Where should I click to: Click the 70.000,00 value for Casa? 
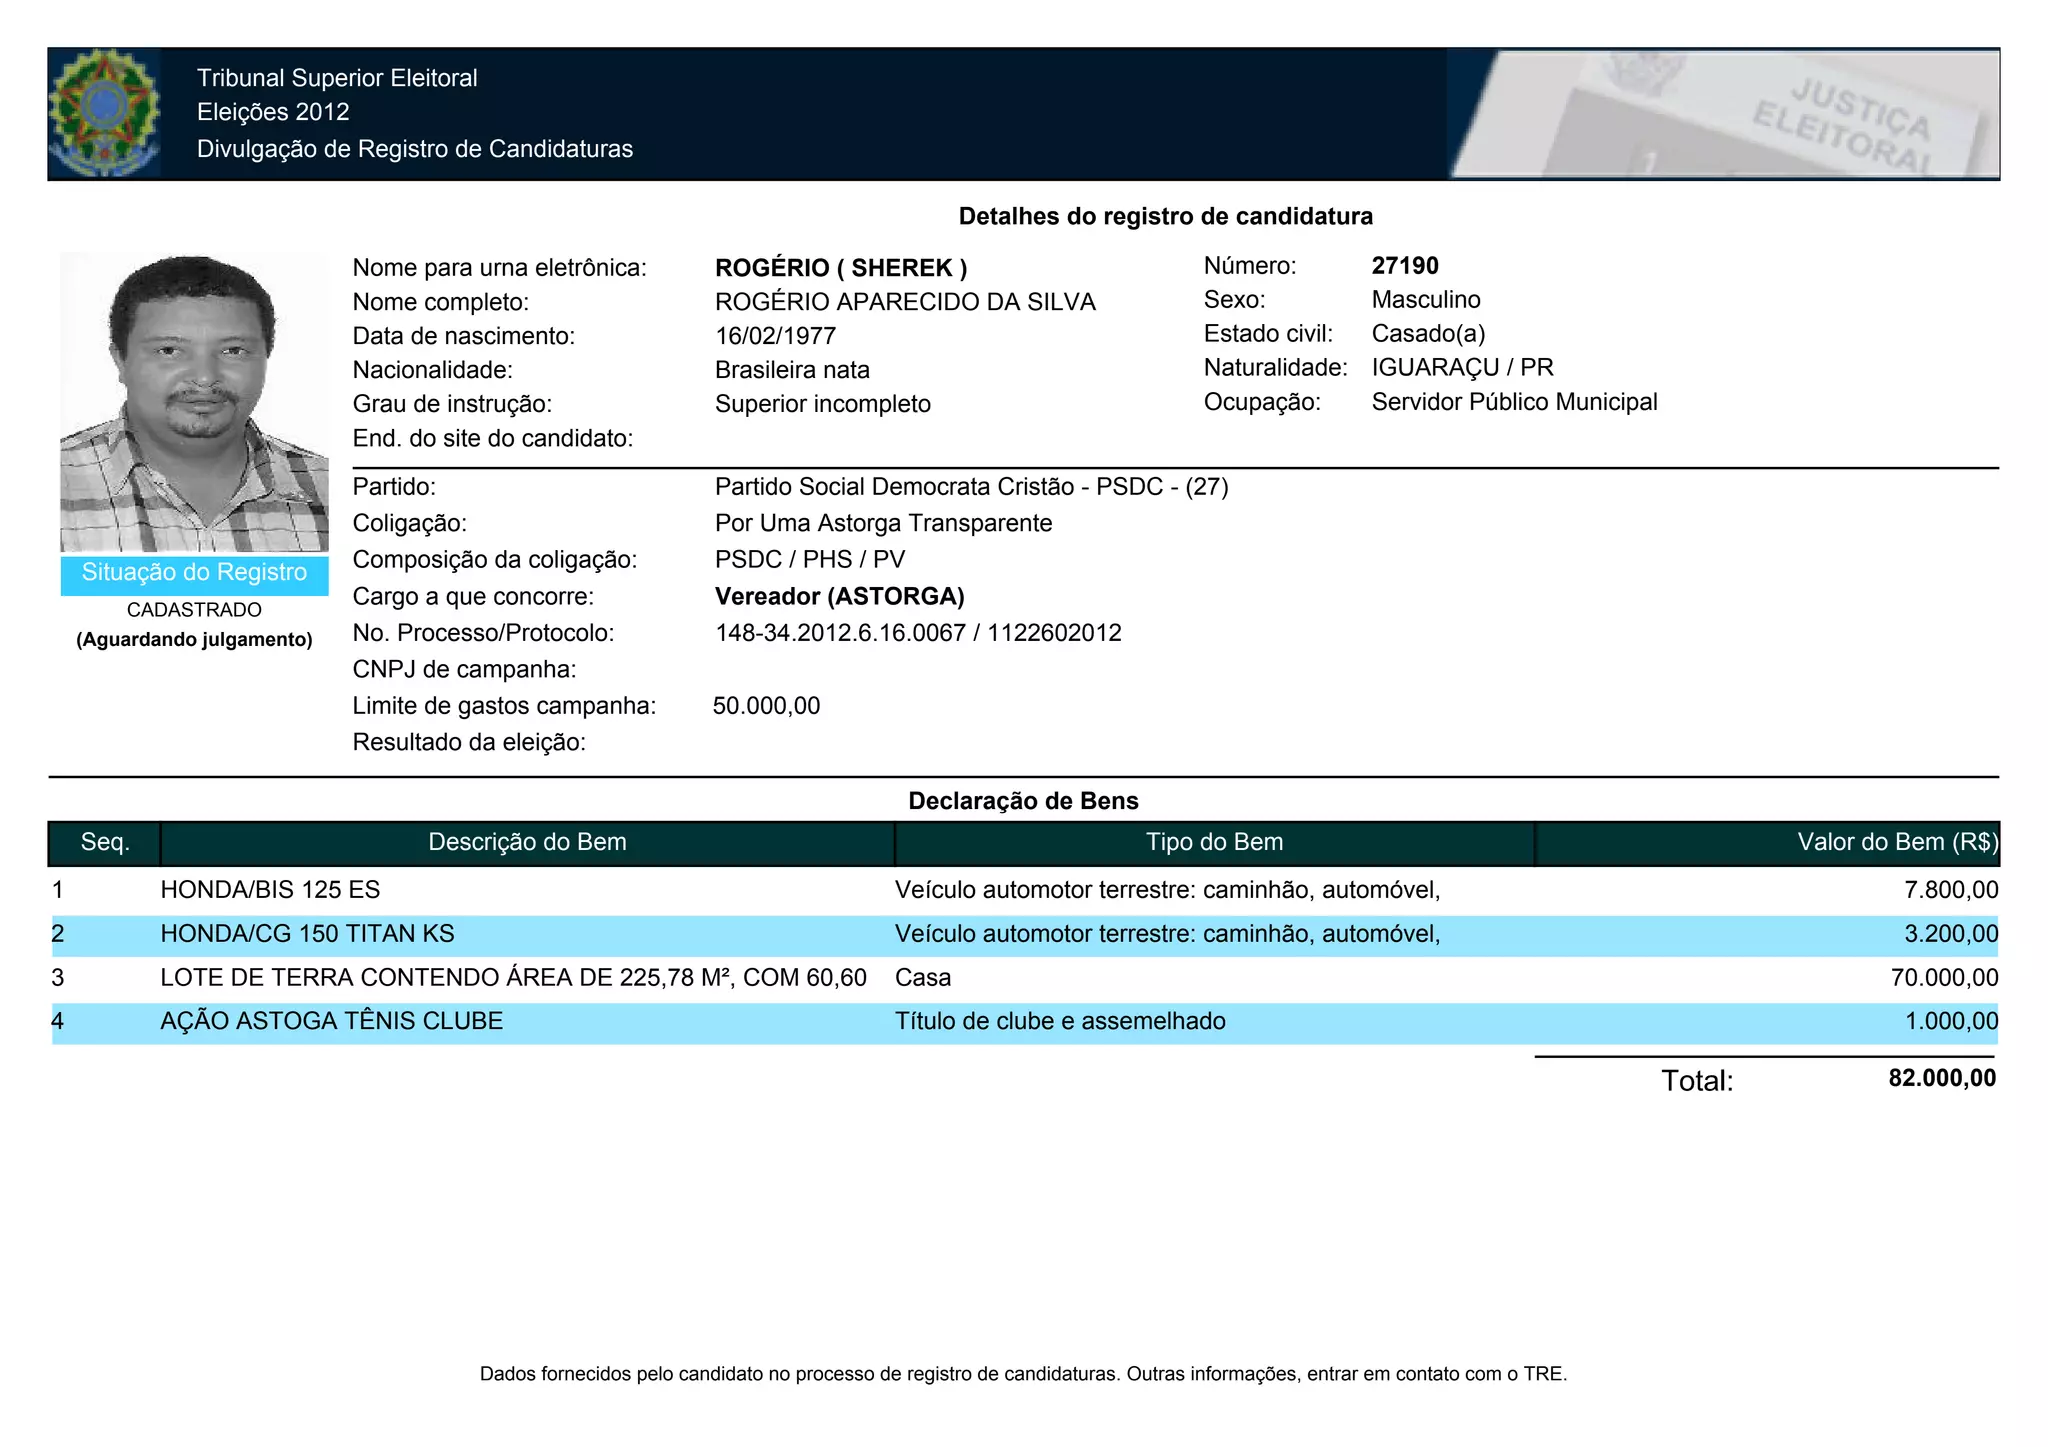[x=1943, y=978]
